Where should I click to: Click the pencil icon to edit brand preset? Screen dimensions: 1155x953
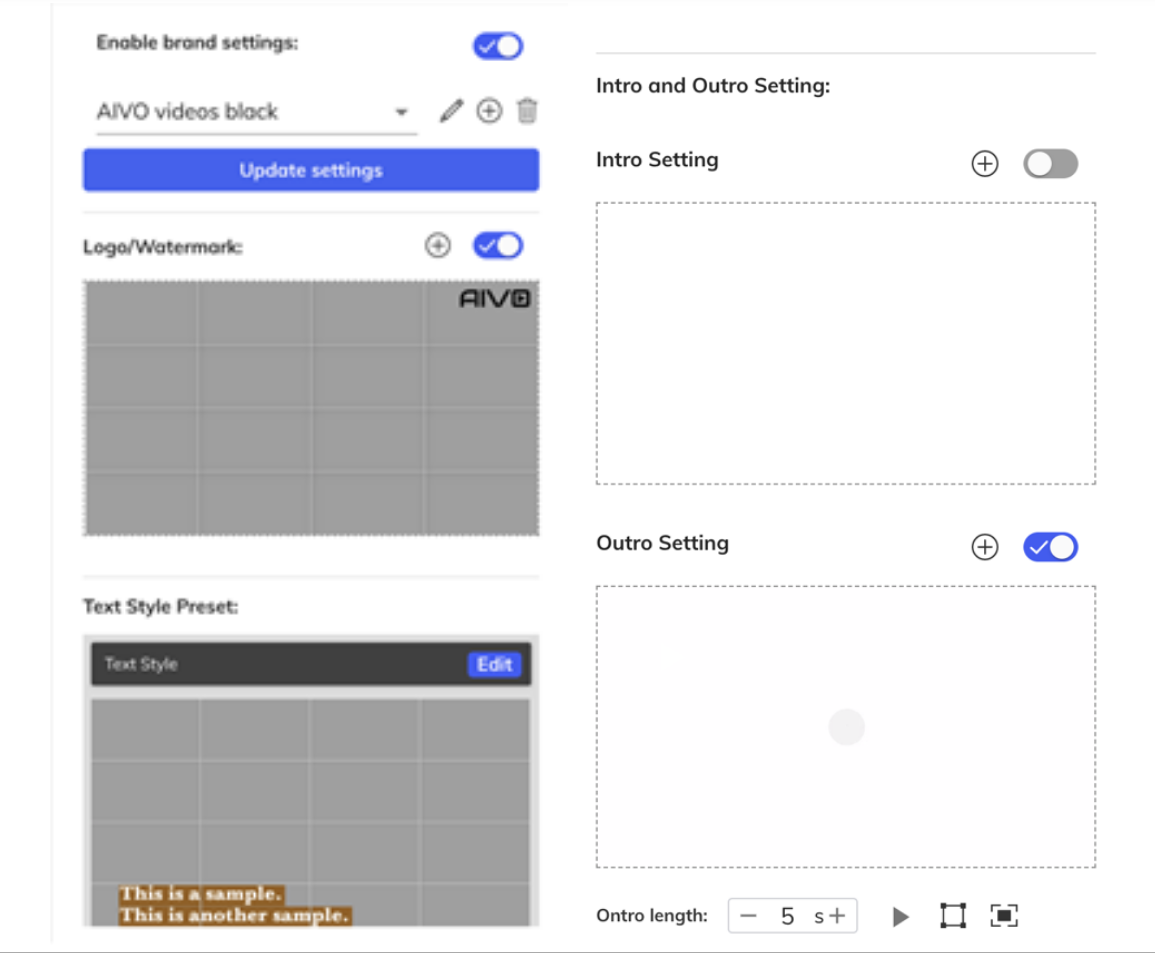tap(451, 111)
